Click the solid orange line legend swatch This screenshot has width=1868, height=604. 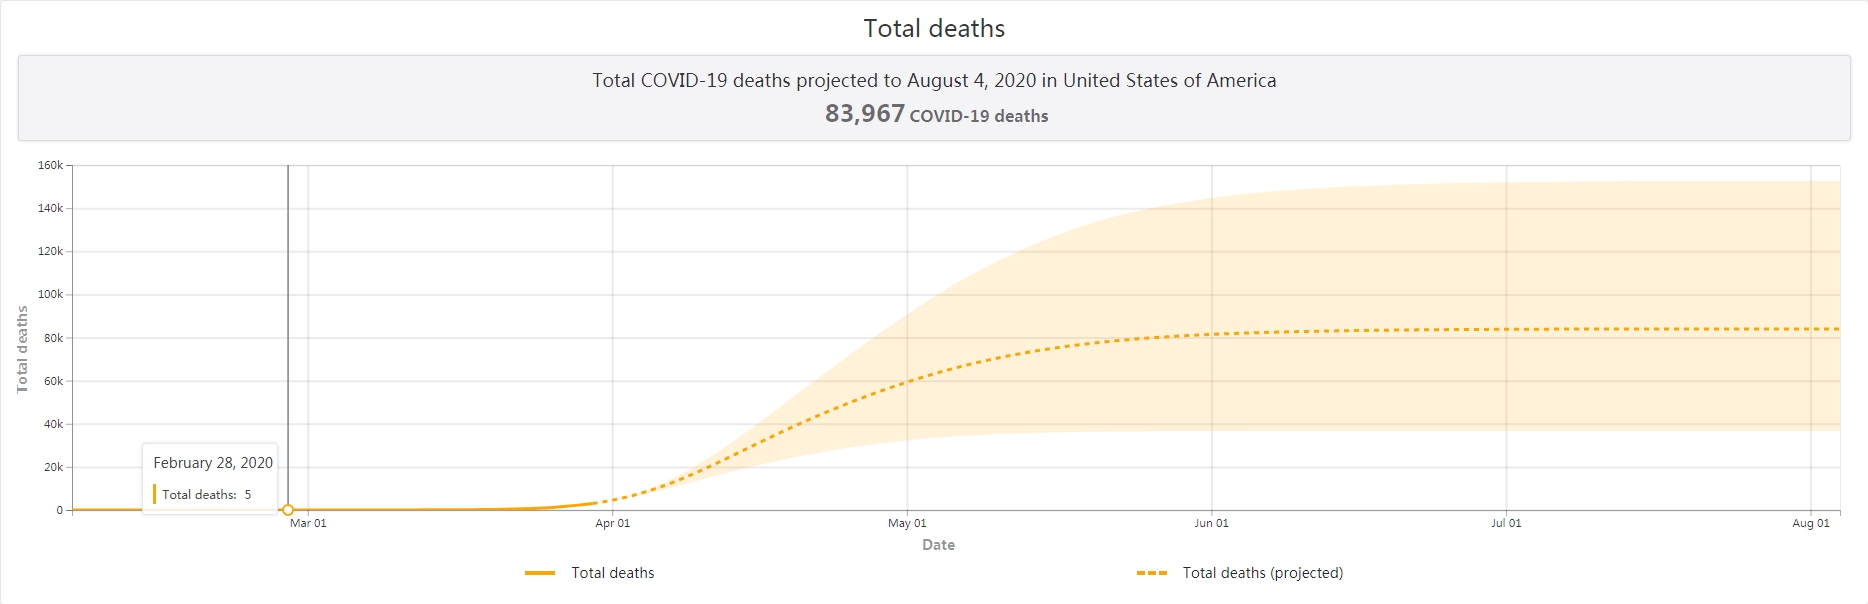[x=540, y=573]
